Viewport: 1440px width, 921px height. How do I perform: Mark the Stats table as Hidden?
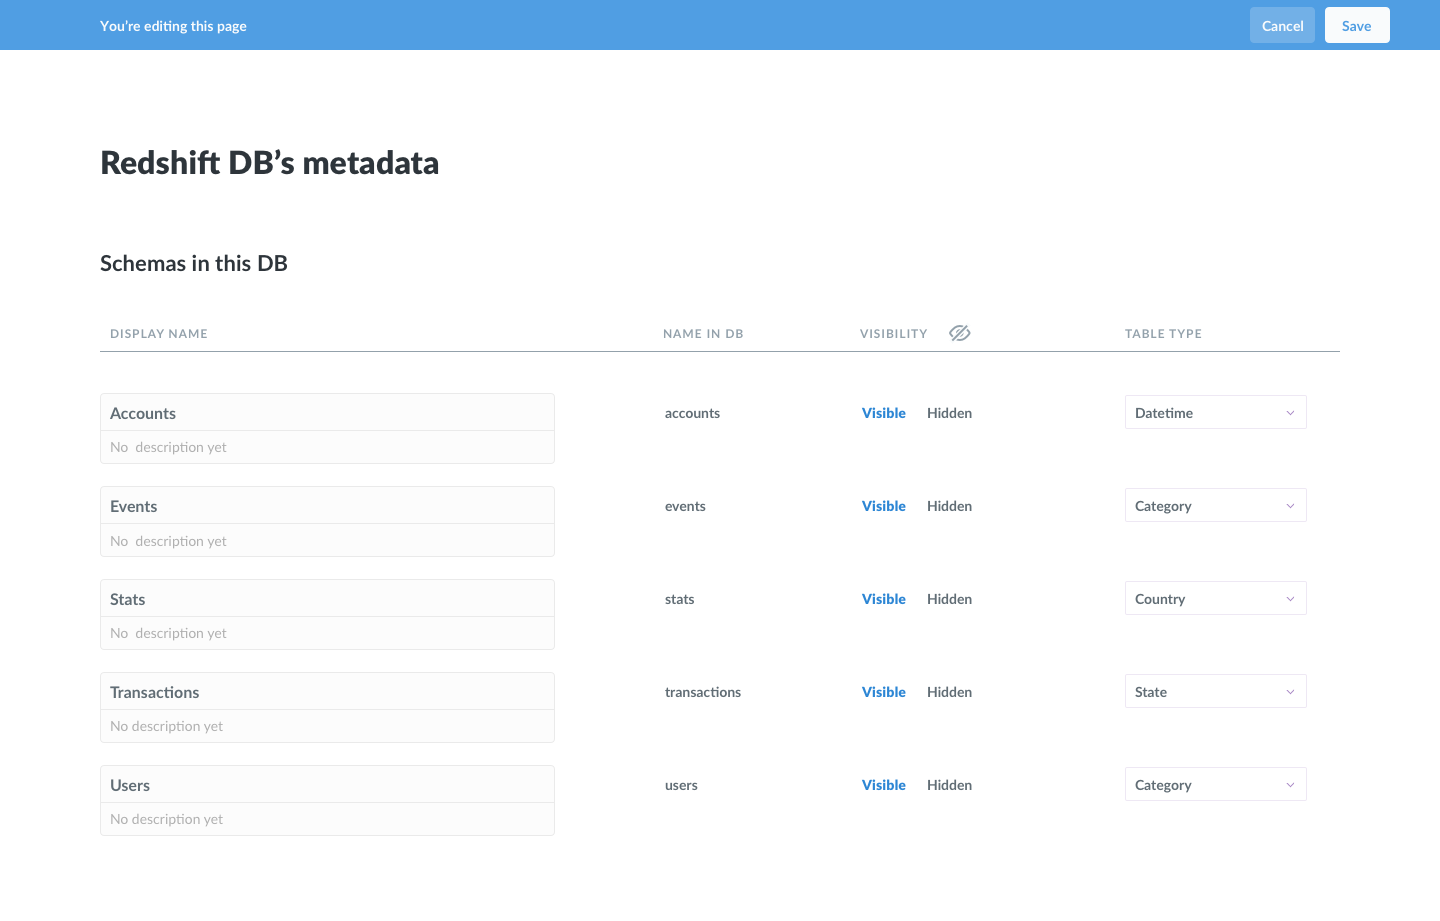[x=948, y=598]
